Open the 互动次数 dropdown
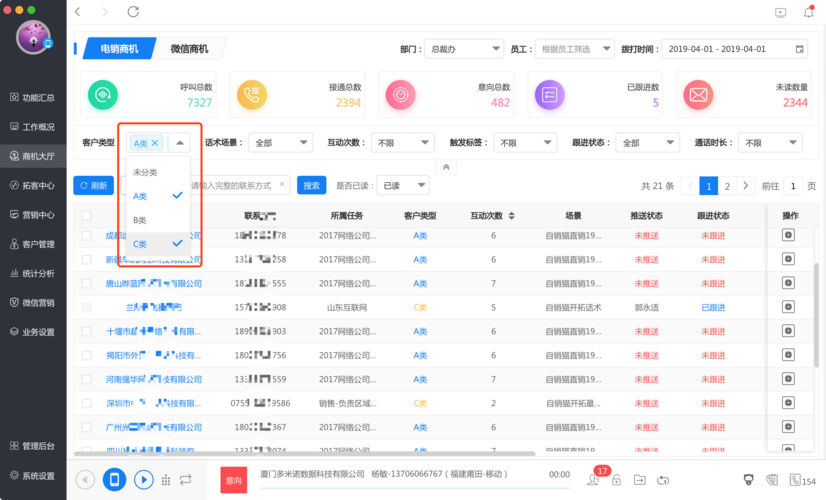Image resolution: width=826 pixels, height=500 pixels. tap(402, 143)
